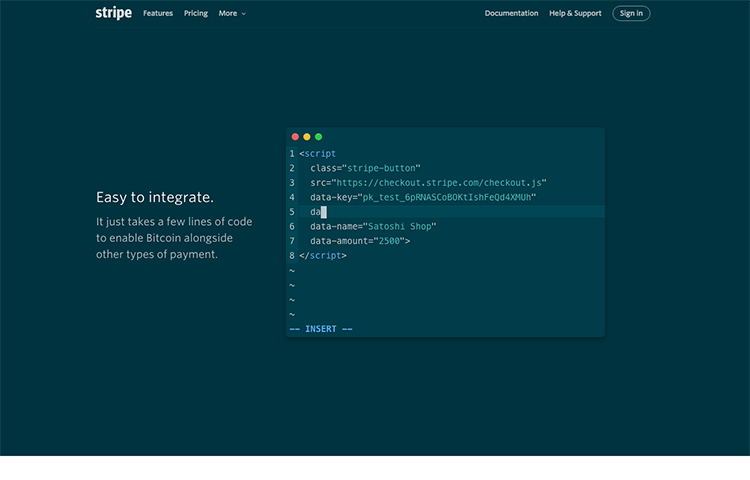Click the closing </script> tag
This screenshot has height=480, width=750.
[x=323, y=256]
